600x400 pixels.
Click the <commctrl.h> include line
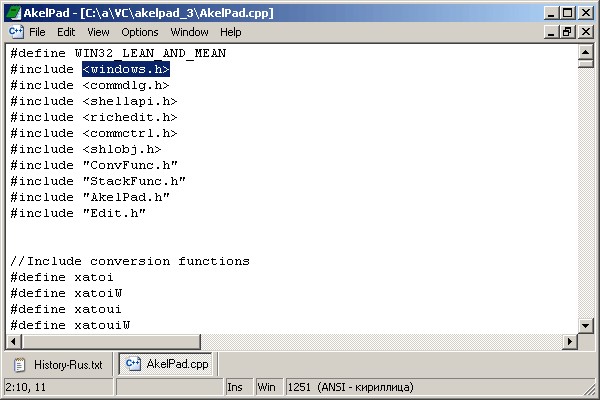(x=94, y=133)
